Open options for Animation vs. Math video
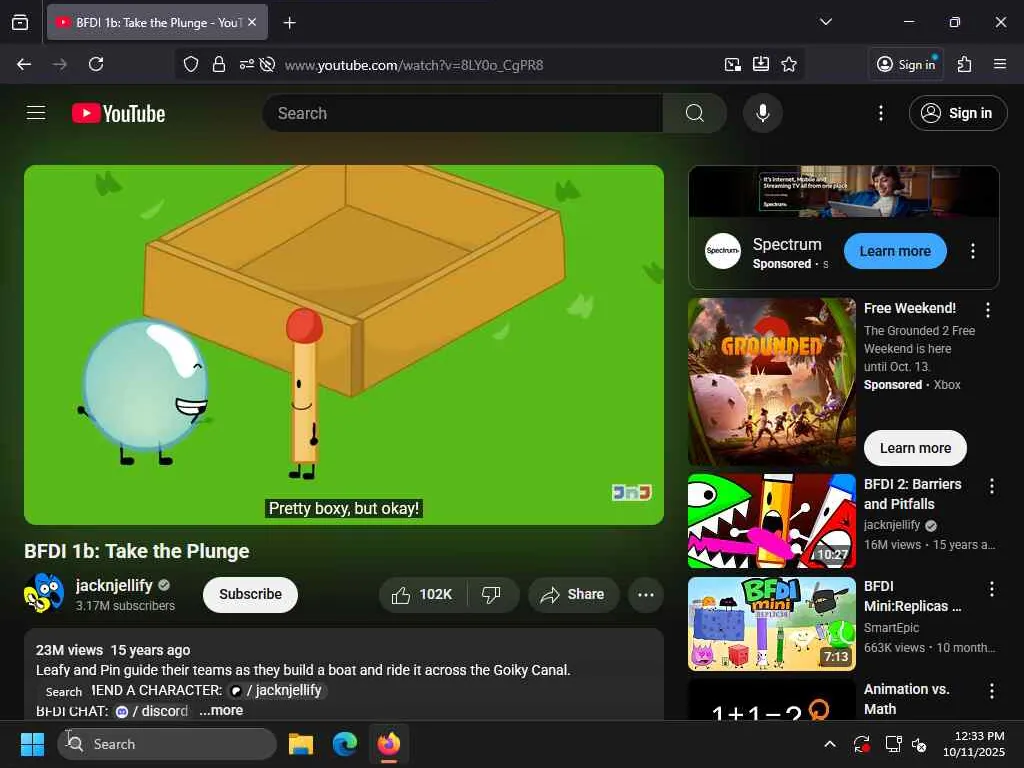This screenshot has width=1024, height=768. tap(991, 691)
